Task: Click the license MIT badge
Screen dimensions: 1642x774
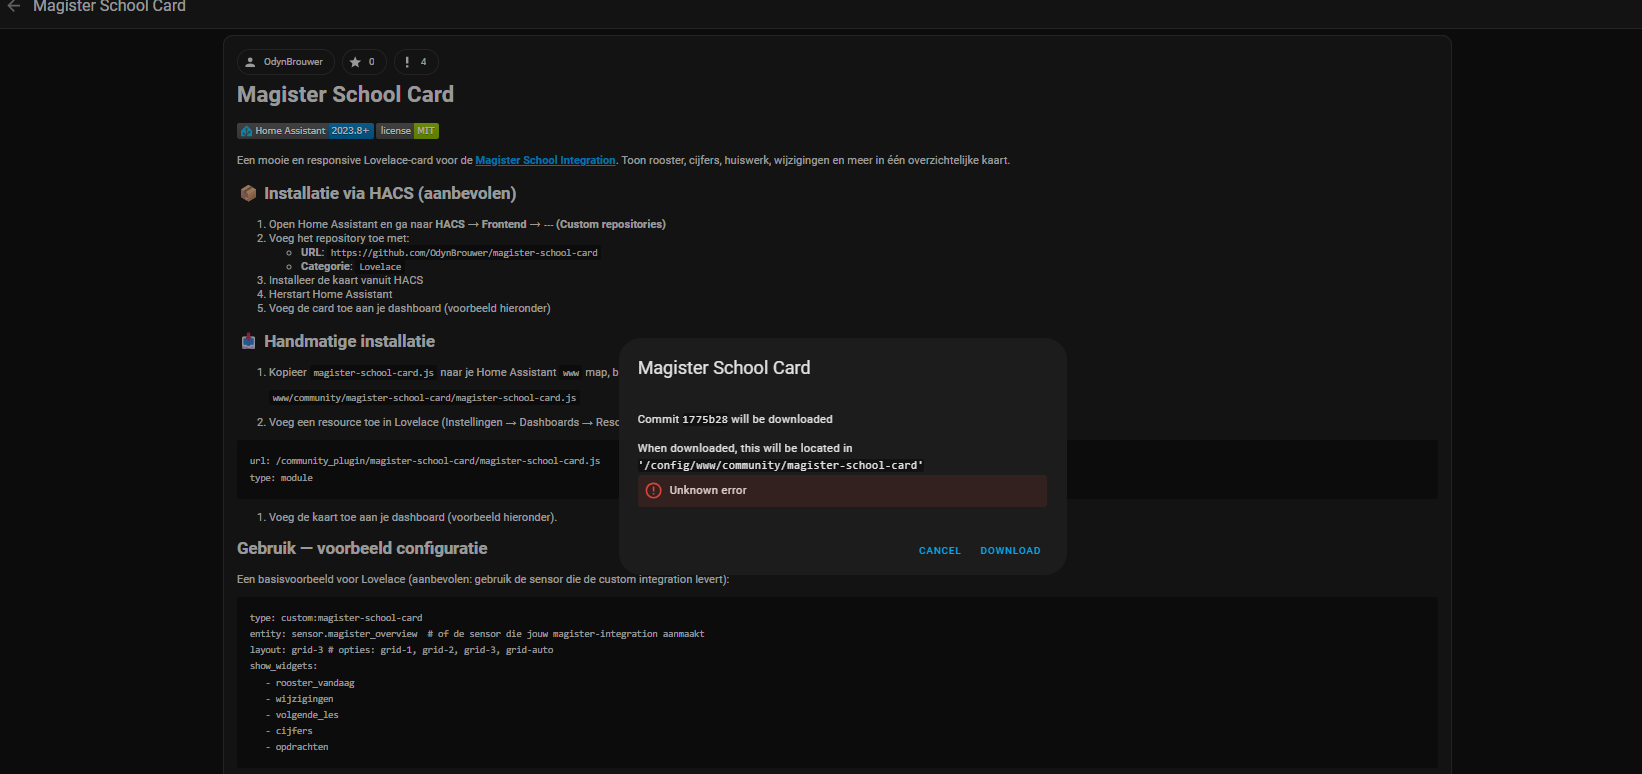Action: click(x=408, y=131)
